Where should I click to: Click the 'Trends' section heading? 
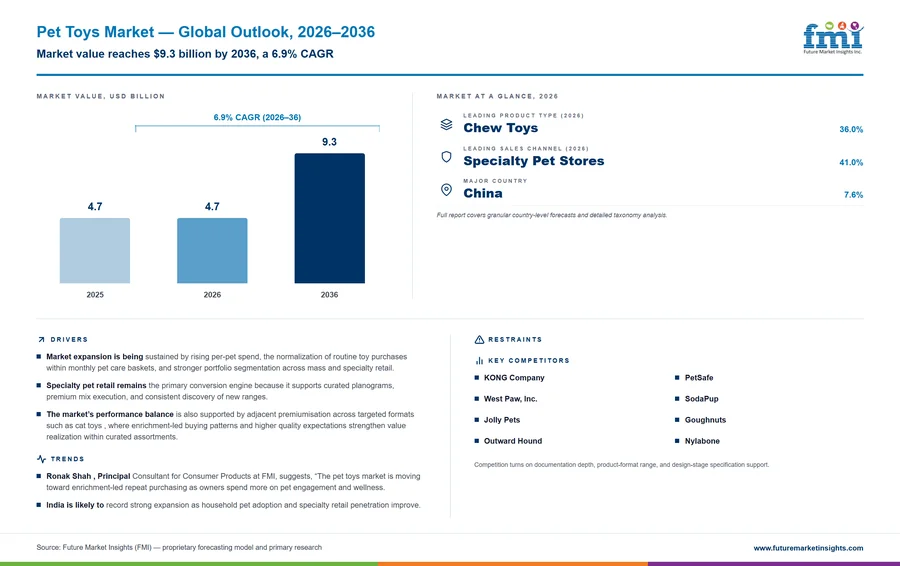pos(67,459)
